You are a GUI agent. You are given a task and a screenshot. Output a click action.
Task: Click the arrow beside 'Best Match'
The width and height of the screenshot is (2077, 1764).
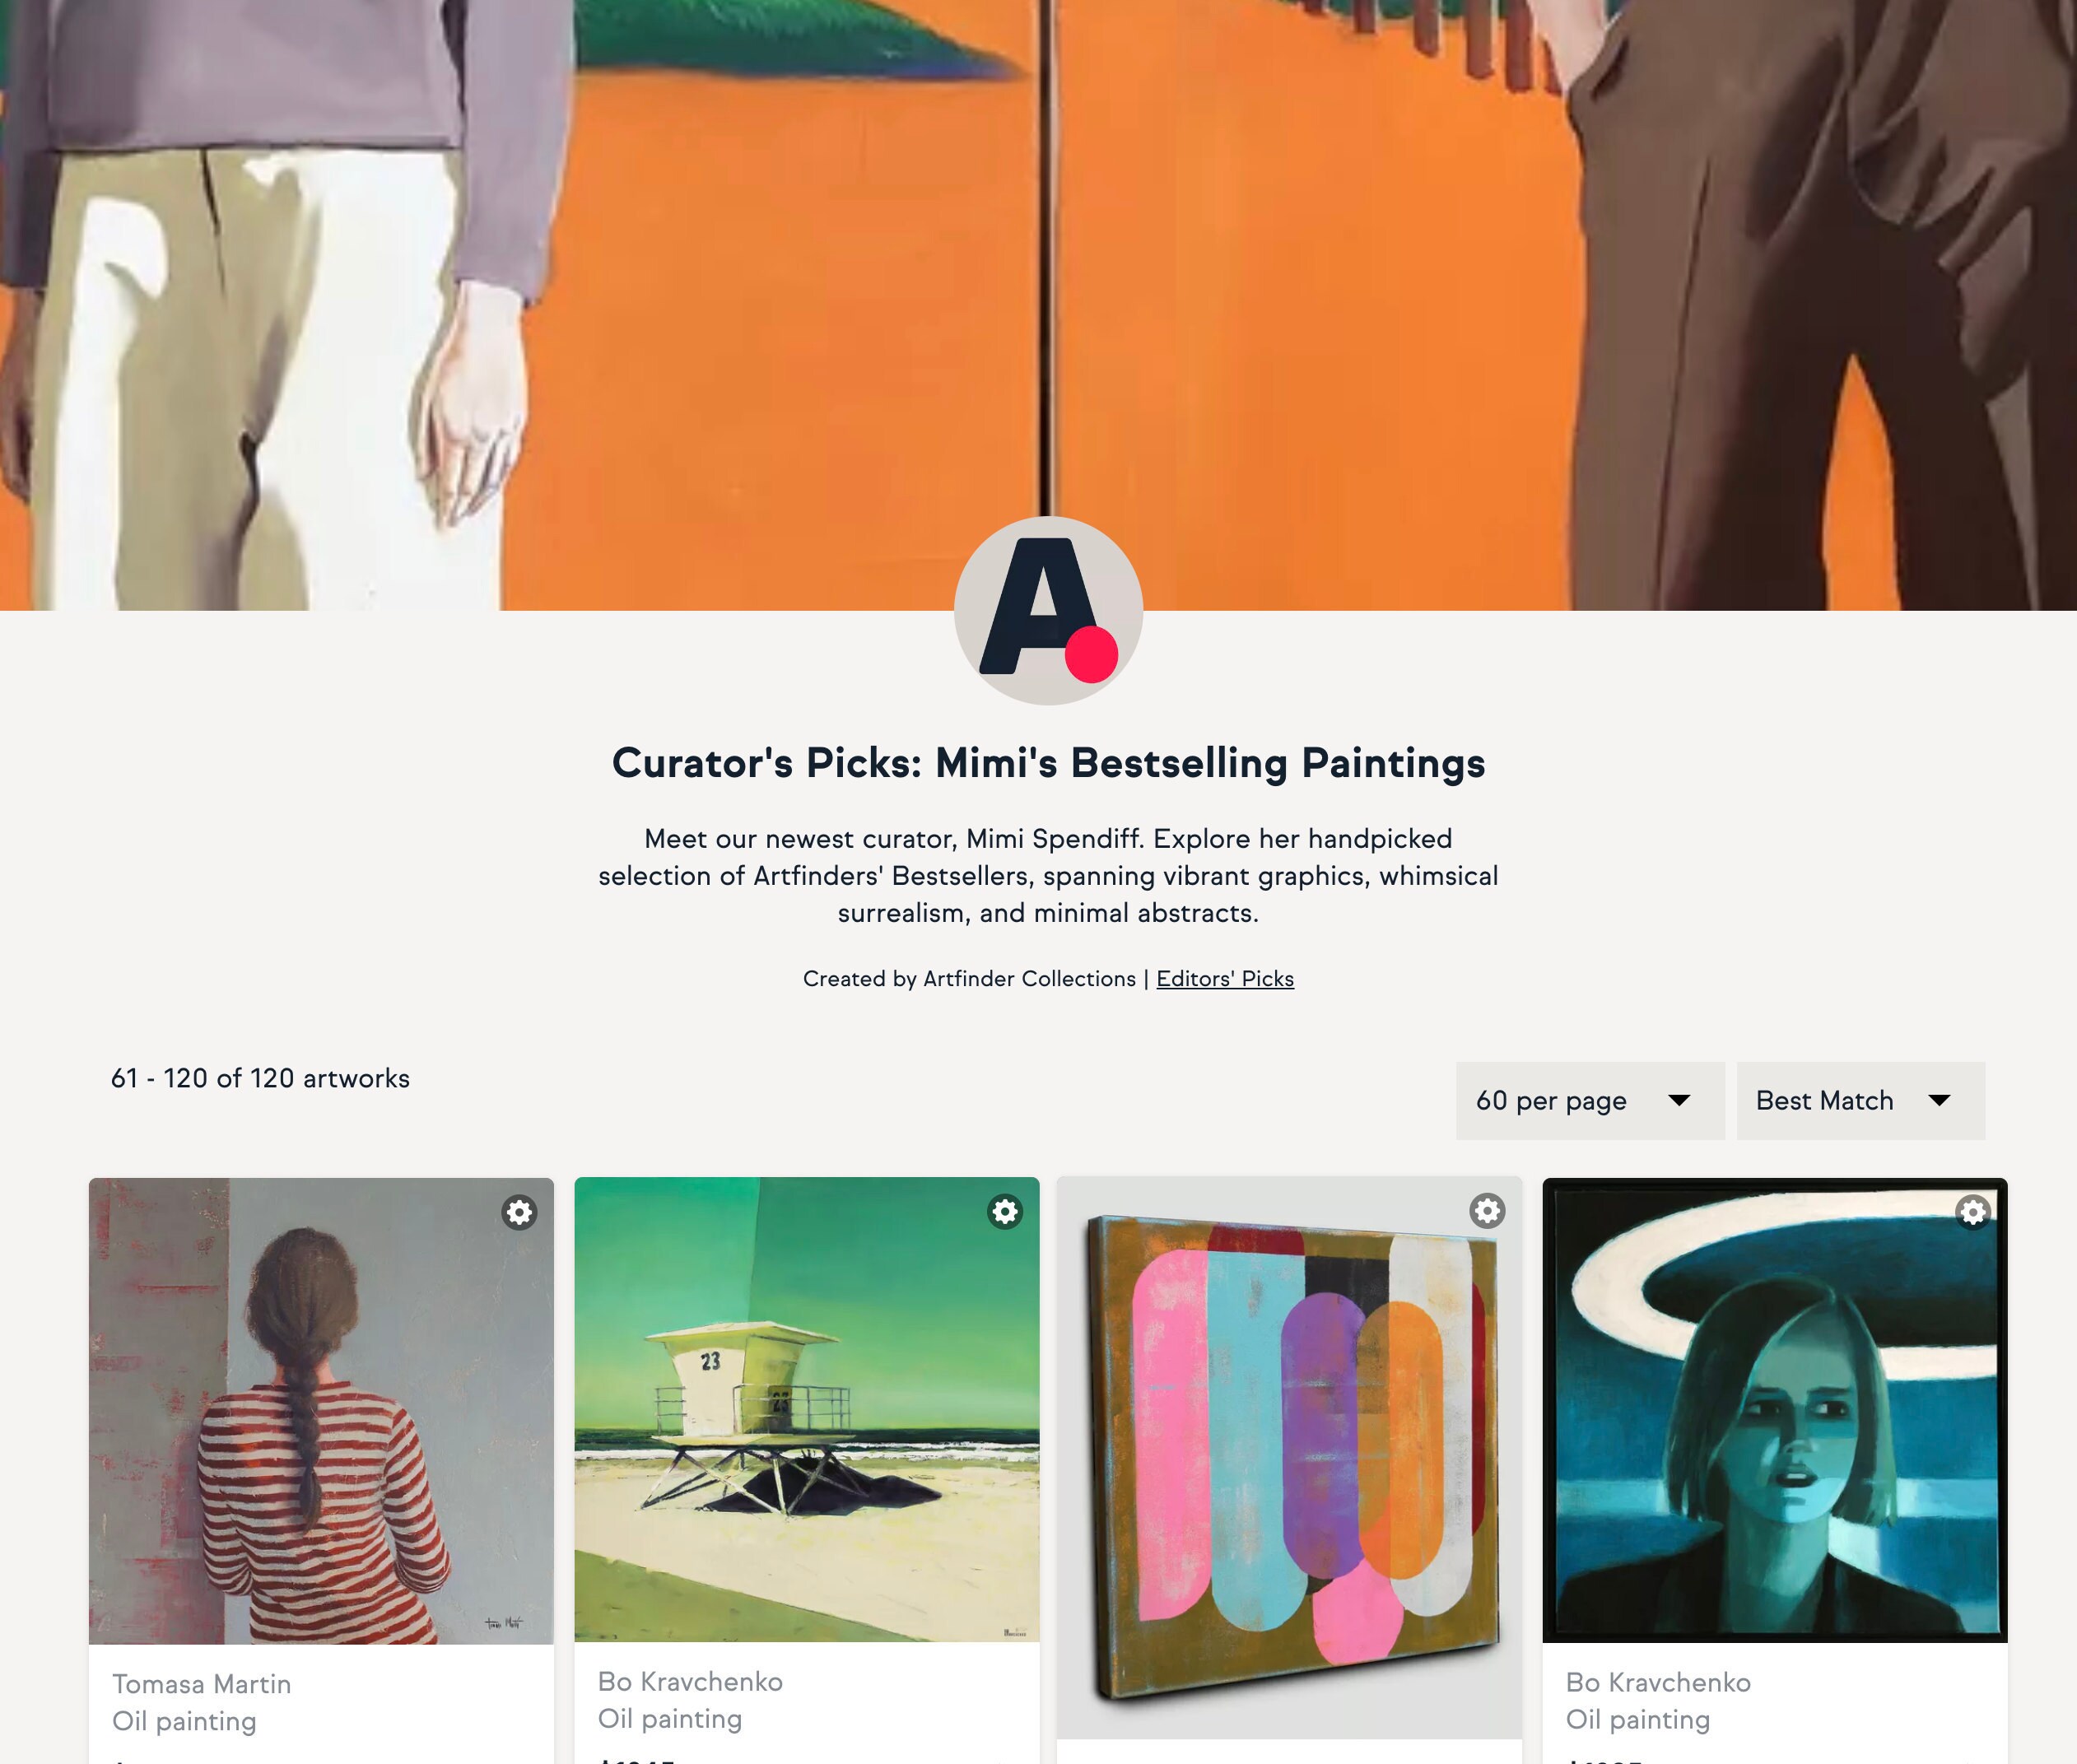(x=1939, y=1100)
